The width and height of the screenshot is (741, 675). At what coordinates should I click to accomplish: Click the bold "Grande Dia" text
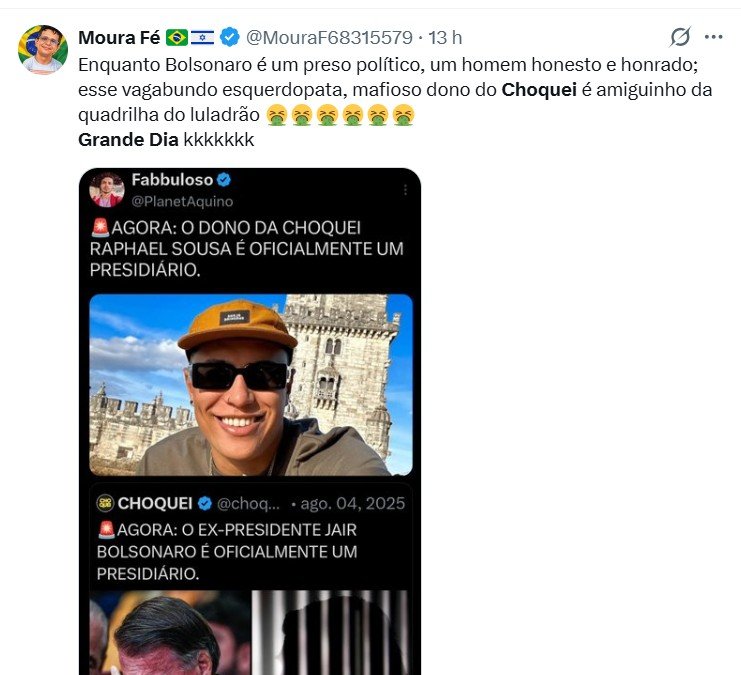[128, 140]
